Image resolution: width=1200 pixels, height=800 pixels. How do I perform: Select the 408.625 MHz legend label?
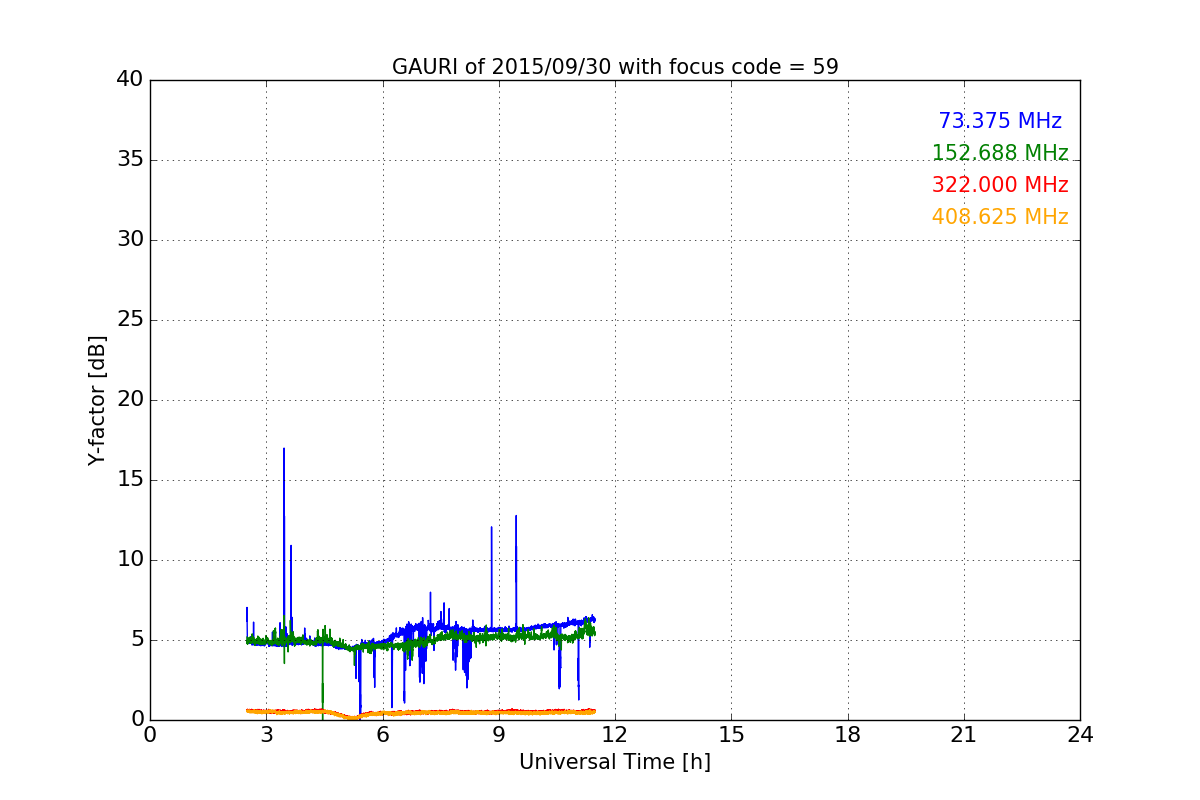tap(1000, 217)
